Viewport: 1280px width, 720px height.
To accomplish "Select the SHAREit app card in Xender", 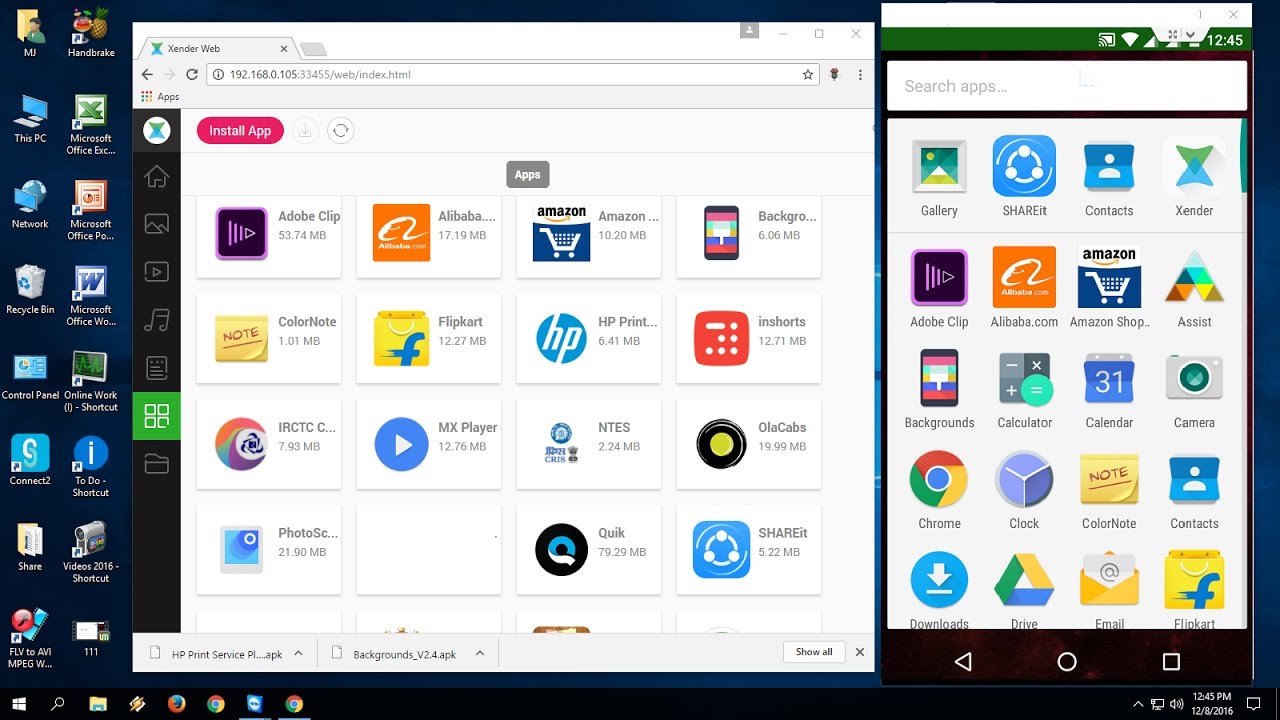I will tap(749, 549).
